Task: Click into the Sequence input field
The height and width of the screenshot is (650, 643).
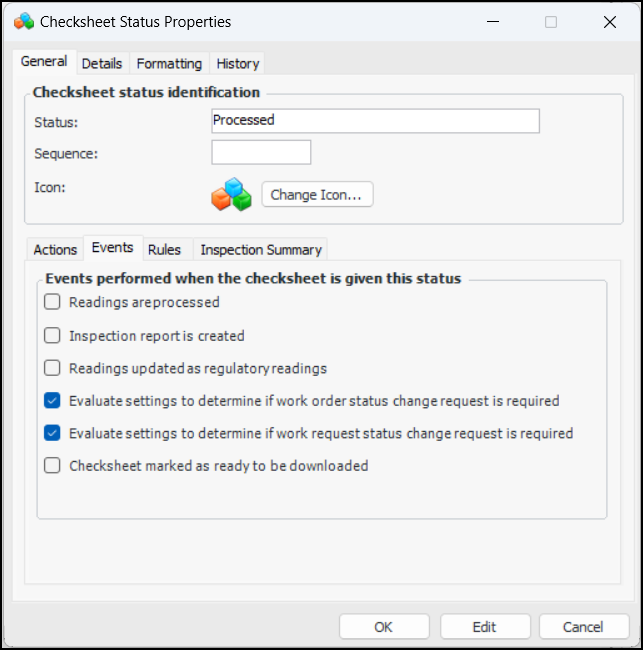Action: [261, 153]
